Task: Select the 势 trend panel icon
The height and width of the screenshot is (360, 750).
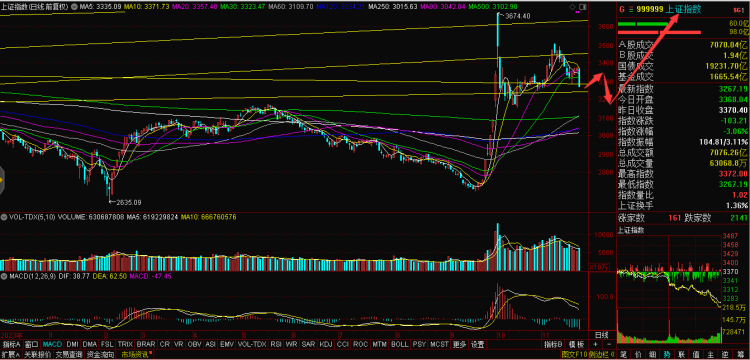Action: point(667,355)
